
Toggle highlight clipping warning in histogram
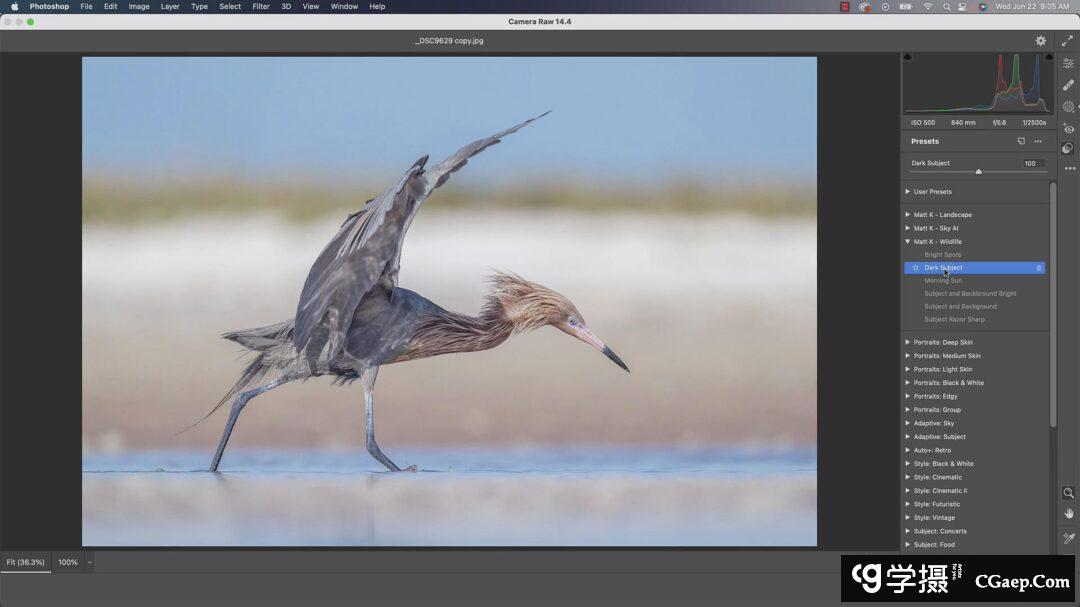(x=1048, y=58)
